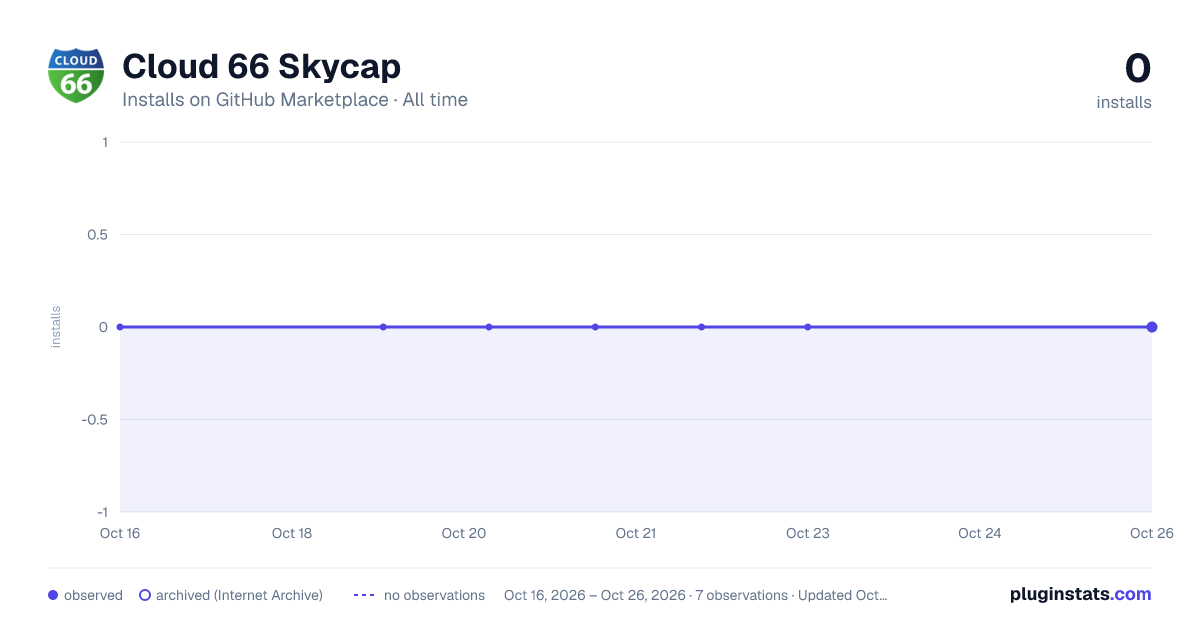Select the data point just after Oct 20
The height and width of the screenshot is (630, 1200).
coord(489,327)
